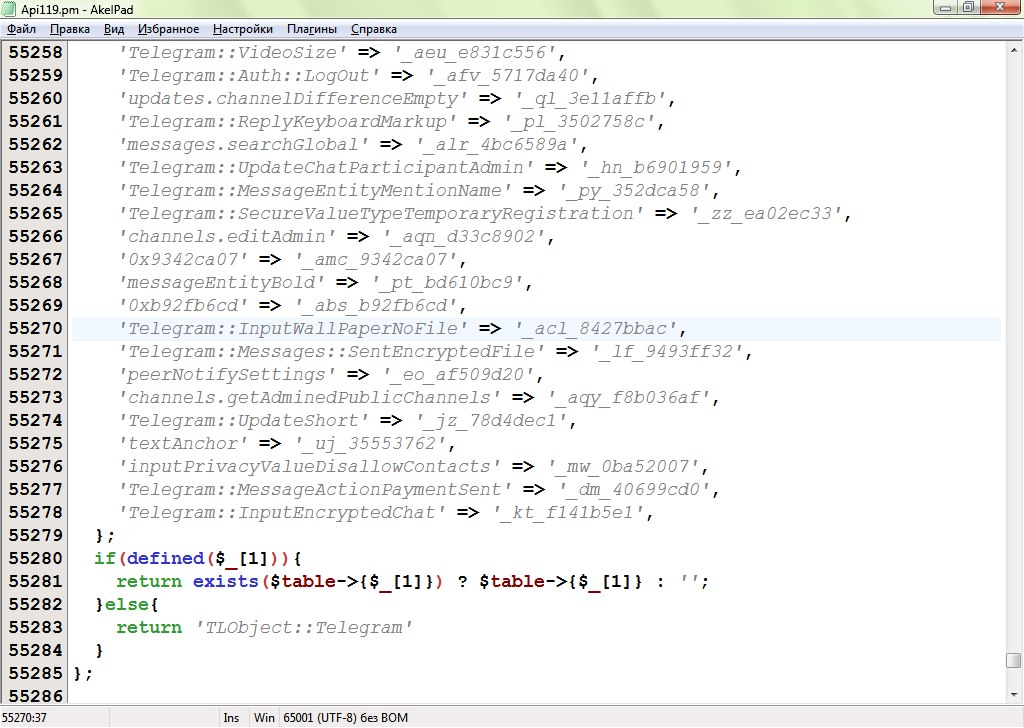Click the 'Telegram::InputEncryptedChat' string
The width and height of the screenshot is (1024, 728).
(281, 512)
